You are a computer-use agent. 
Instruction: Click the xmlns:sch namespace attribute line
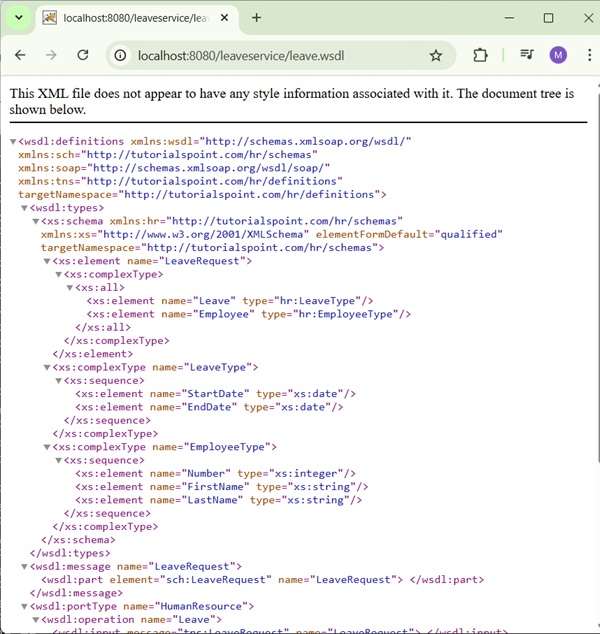coord(168,154)
